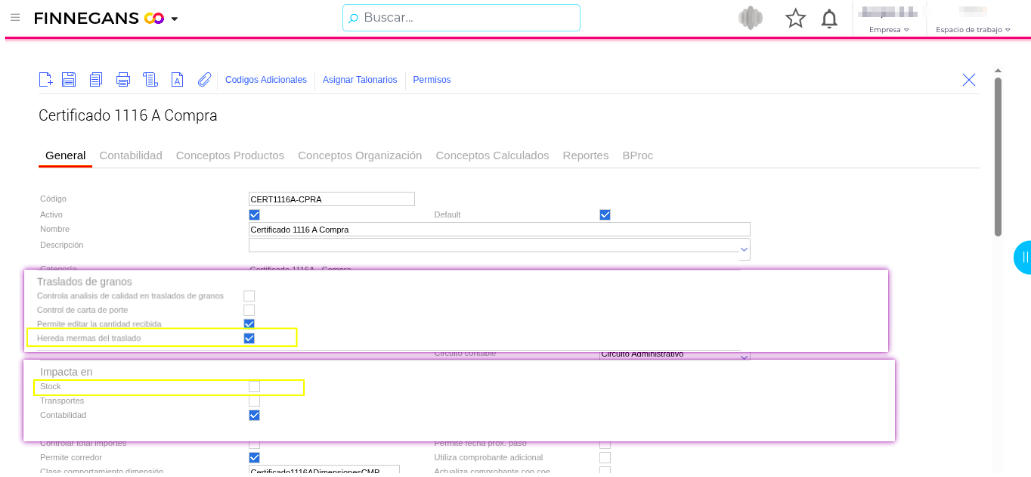Click the scrollbar up arrow

(x=997, y=70)
